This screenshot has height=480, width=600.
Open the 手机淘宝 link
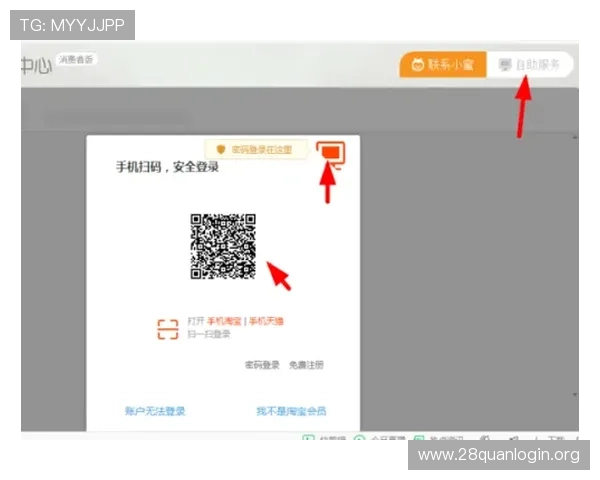224,321
